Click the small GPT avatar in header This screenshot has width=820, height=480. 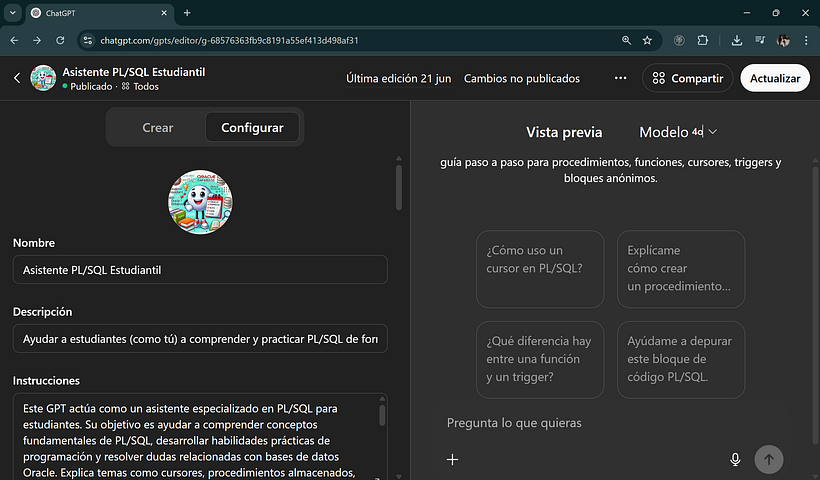[x=43, y=78]
